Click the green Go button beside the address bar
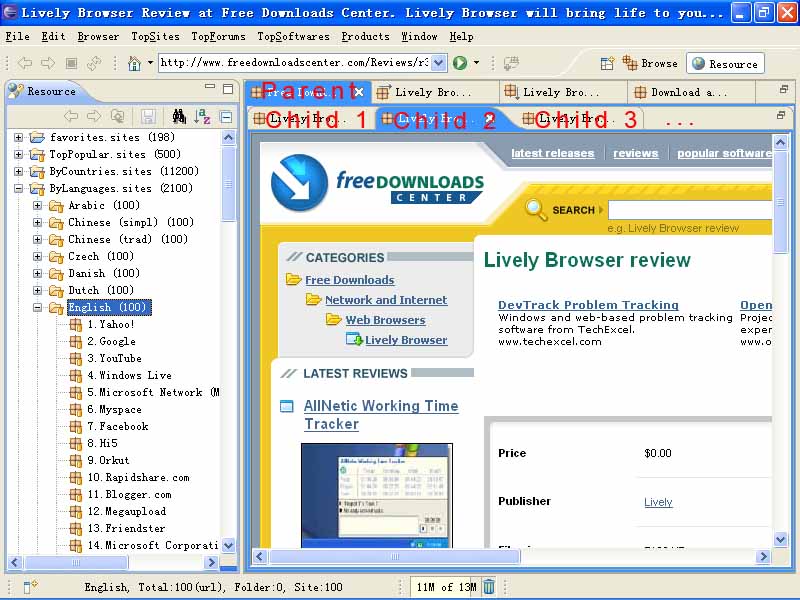 460,63
